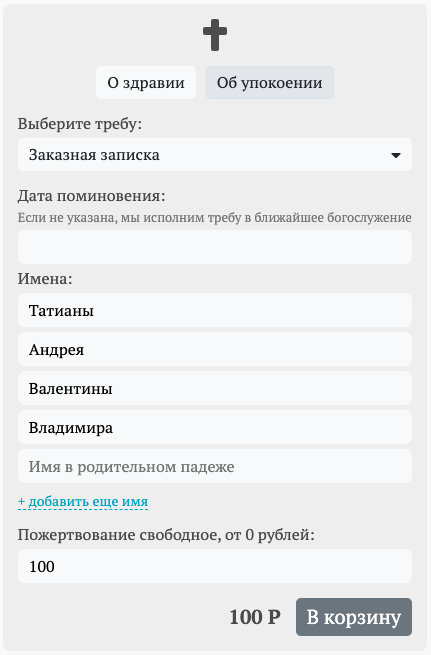Select the «Владимира» name field
The height and width of the screenshot is (655, 431).
tap(215, 427)
